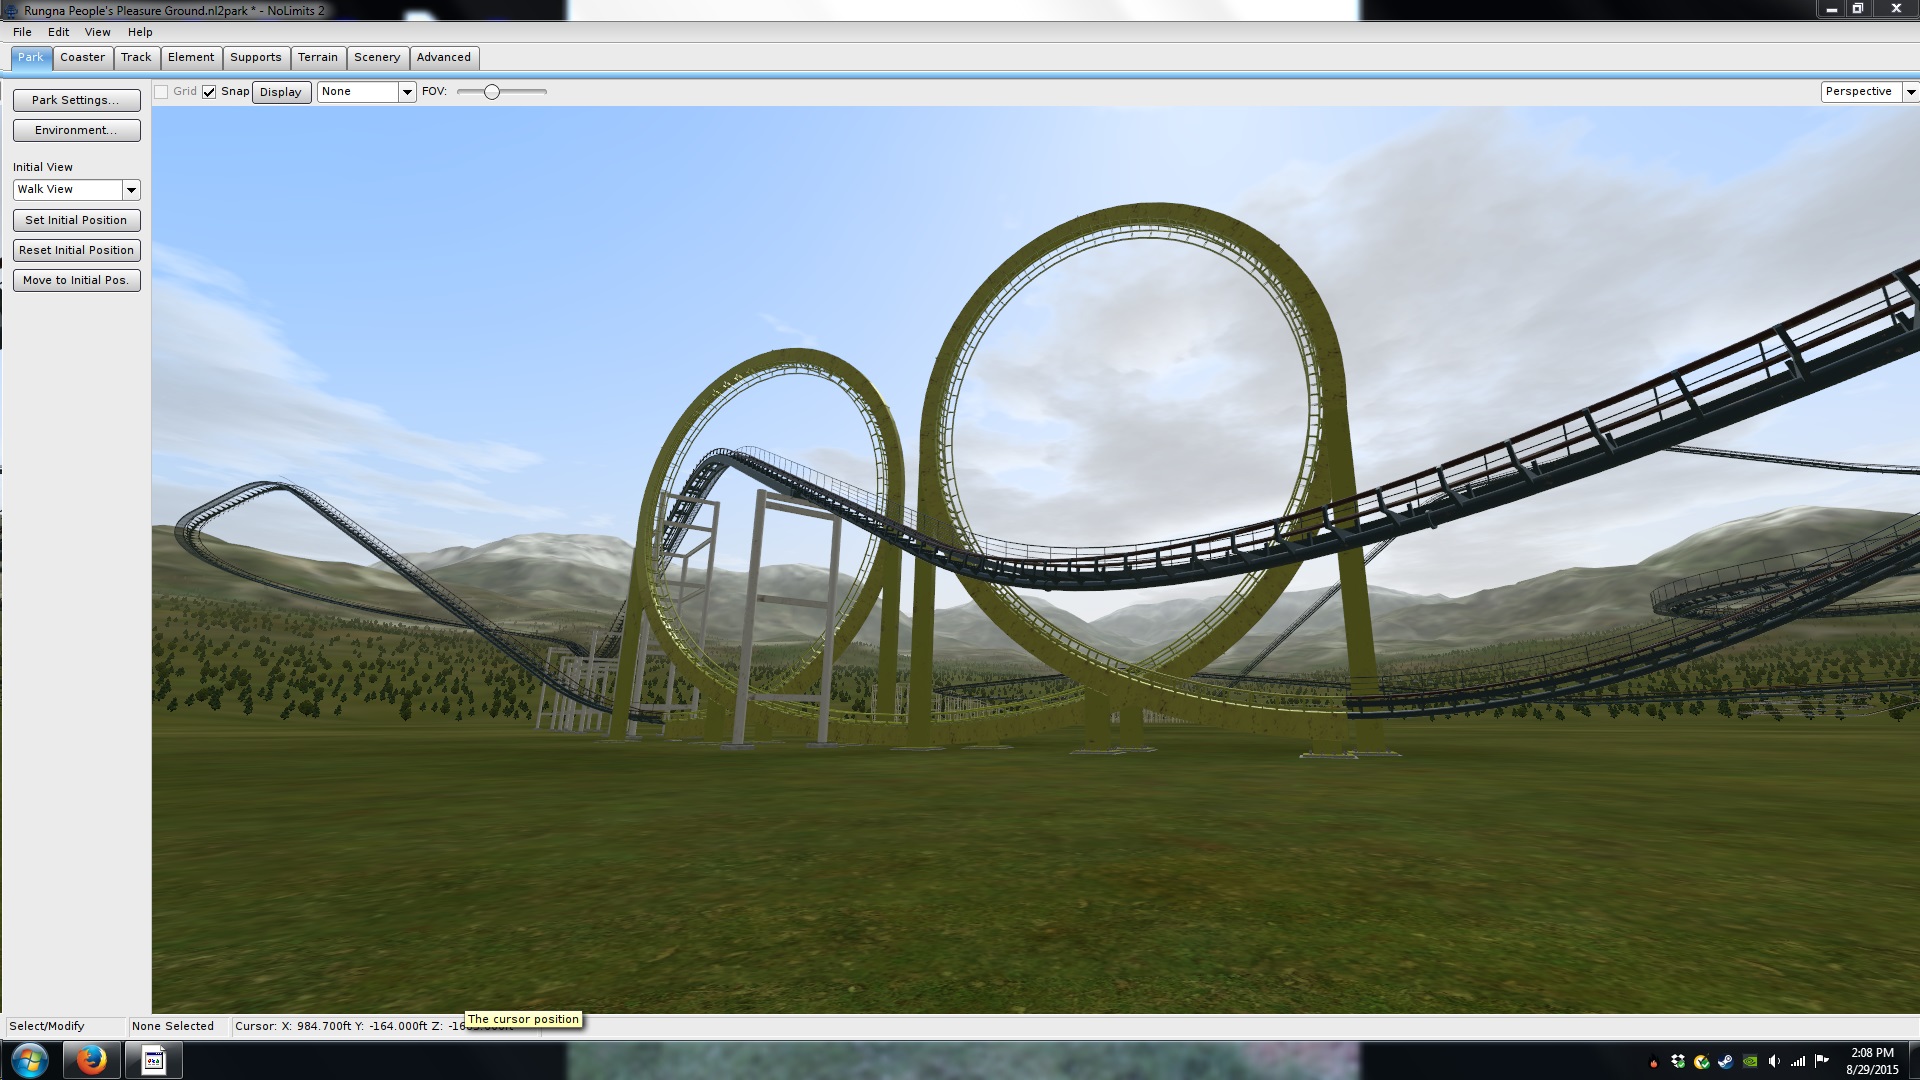Viewport: 1920px width, 1080px height.
Task: Open the None dropdown beside Display
Action: [x=407, y=92]
